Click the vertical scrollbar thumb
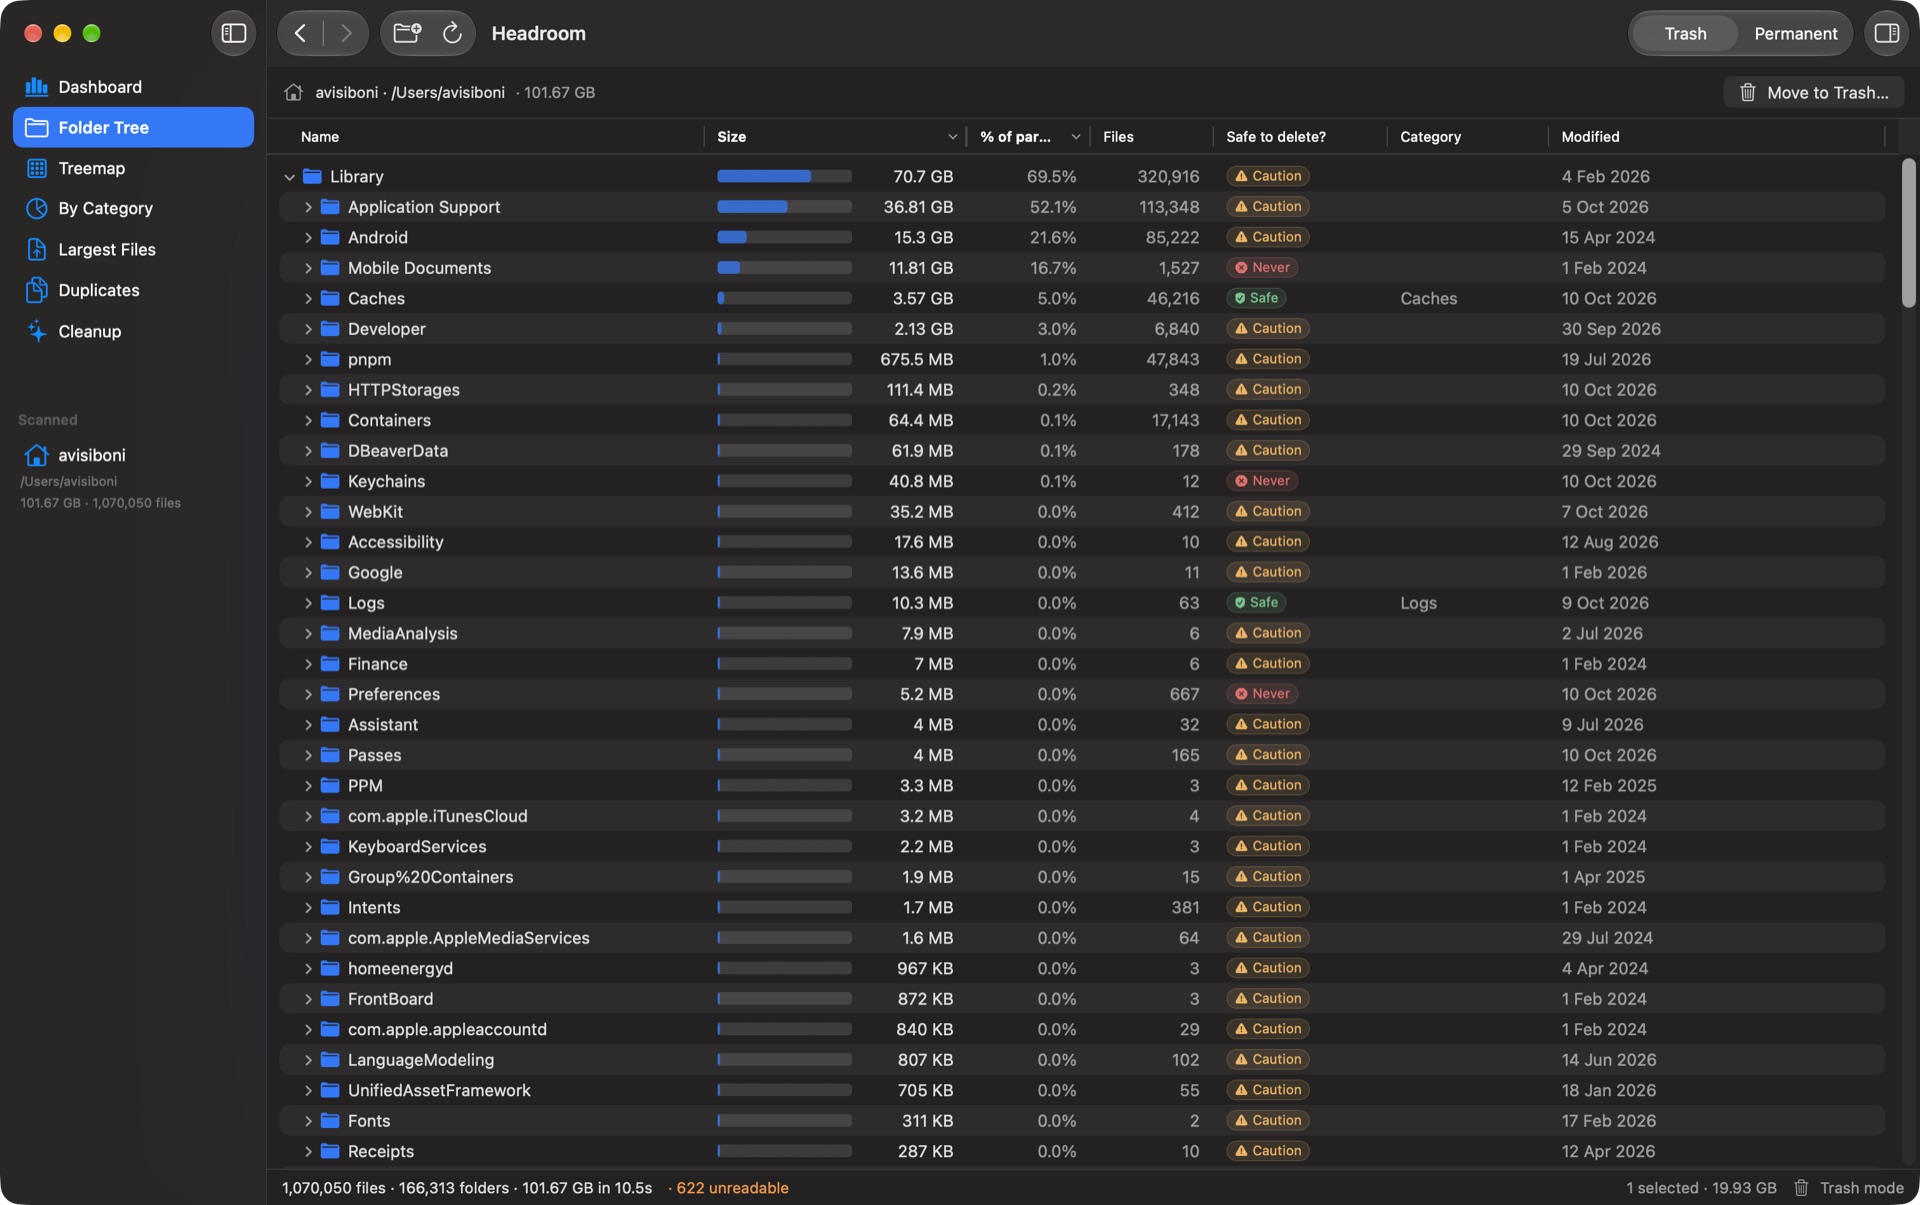Screen dimensions: 1920x1205 tap(1908, 232)
